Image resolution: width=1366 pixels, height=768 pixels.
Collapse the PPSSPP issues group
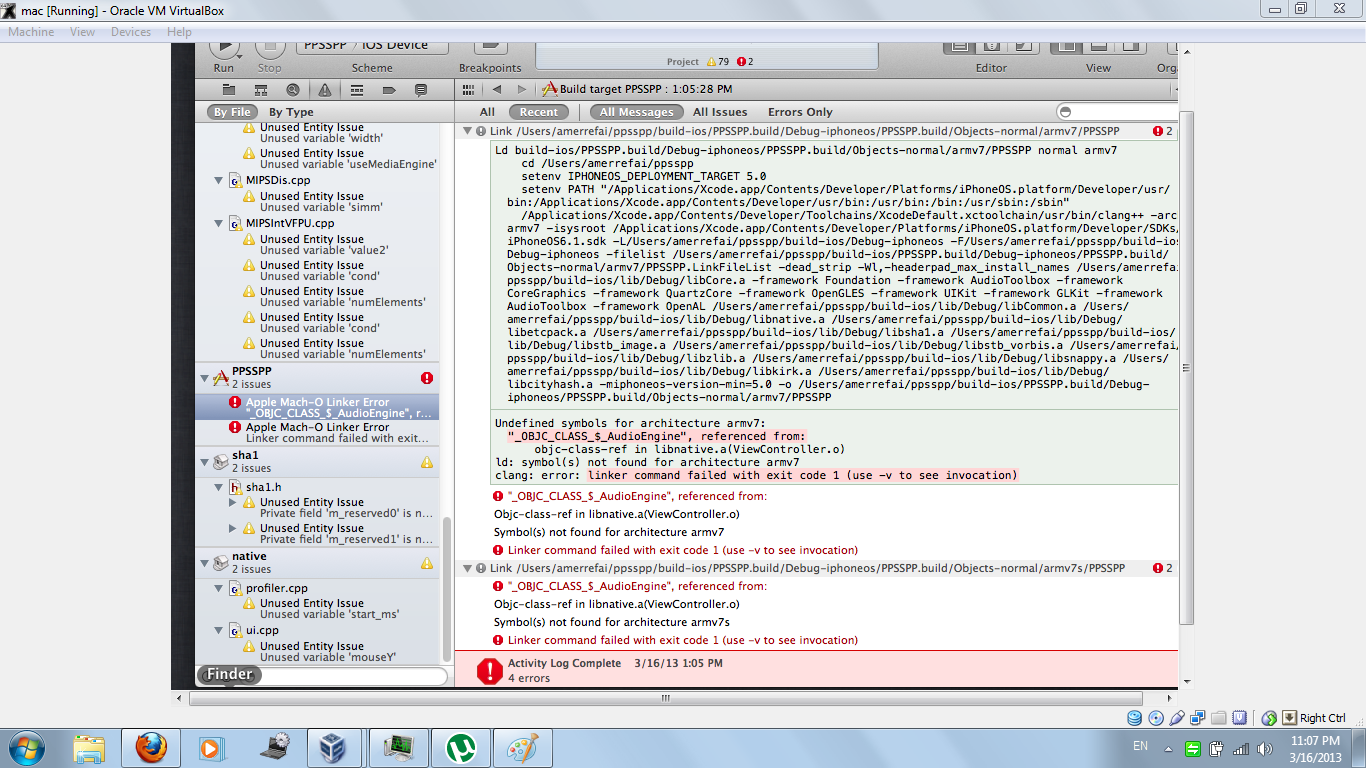pos(206,377)
